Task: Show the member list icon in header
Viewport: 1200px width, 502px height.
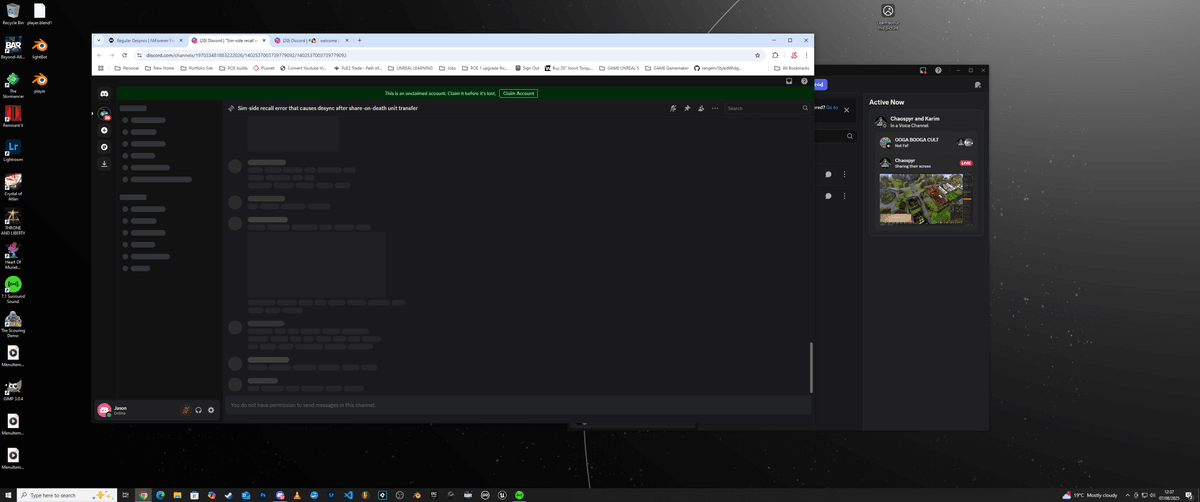Action: coord(701,108)
